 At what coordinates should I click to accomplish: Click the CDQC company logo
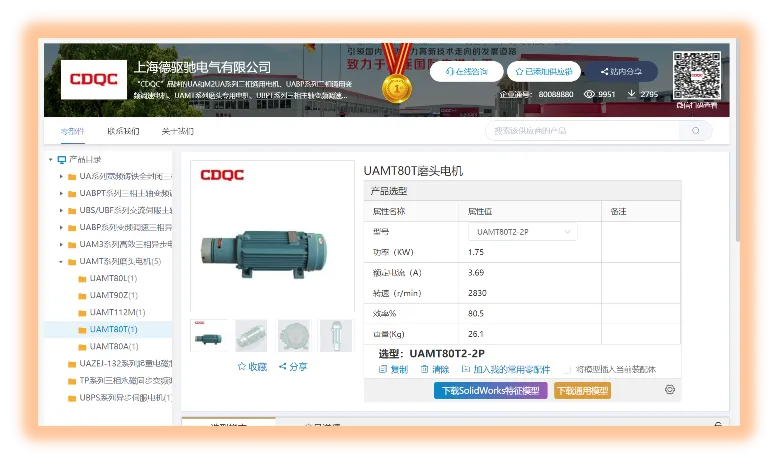(x=93, y=79)
